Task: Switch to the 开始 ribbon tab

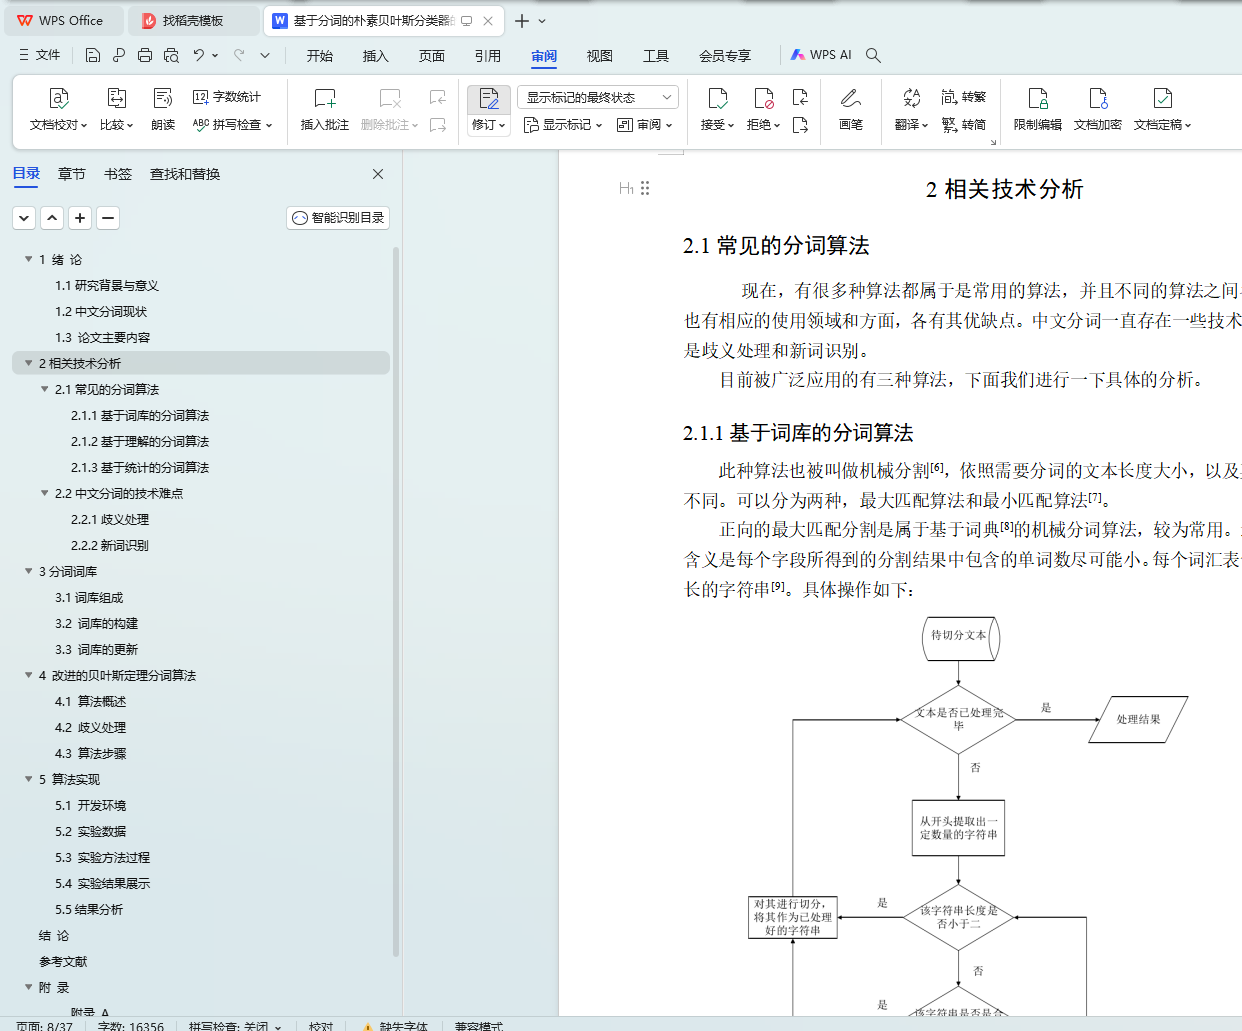Action: coord(320,56)
